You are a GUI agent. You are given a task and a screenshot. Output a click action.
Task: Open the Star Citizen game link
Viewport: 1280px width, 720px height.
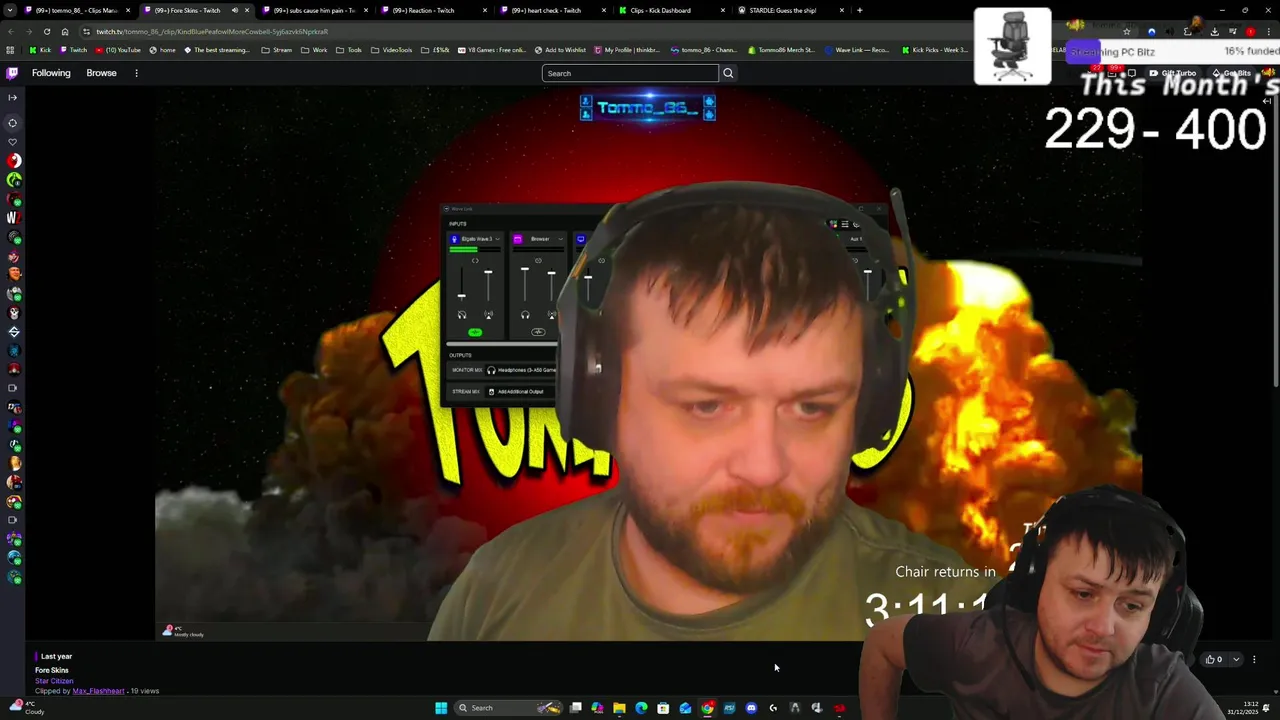click(54, 681)
